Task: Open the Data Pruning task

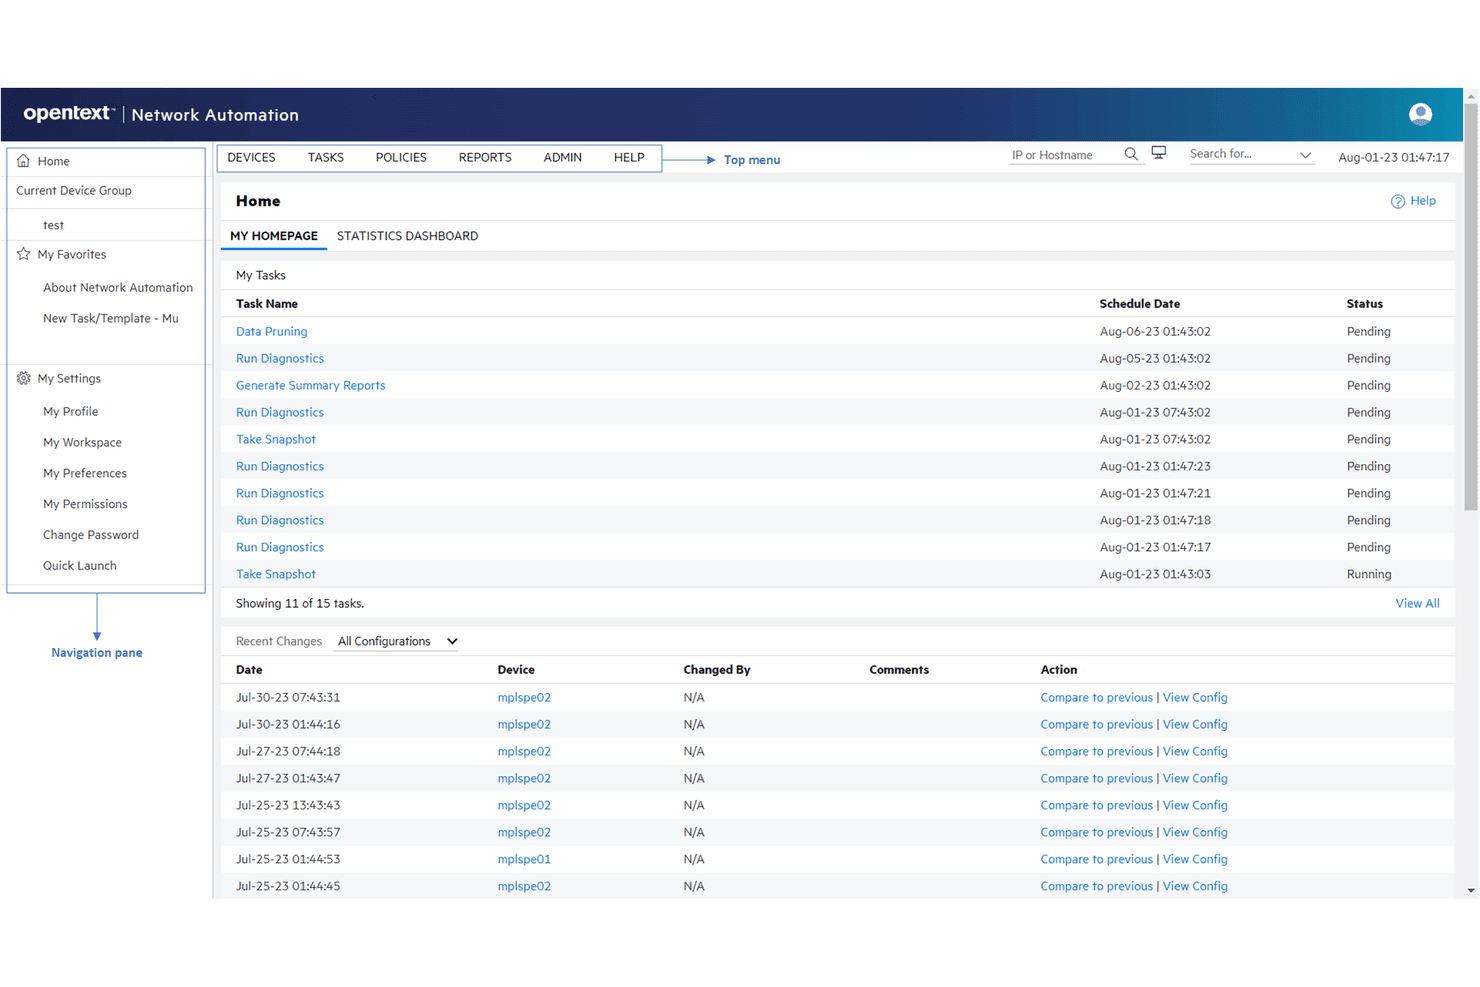Action: 272,331
